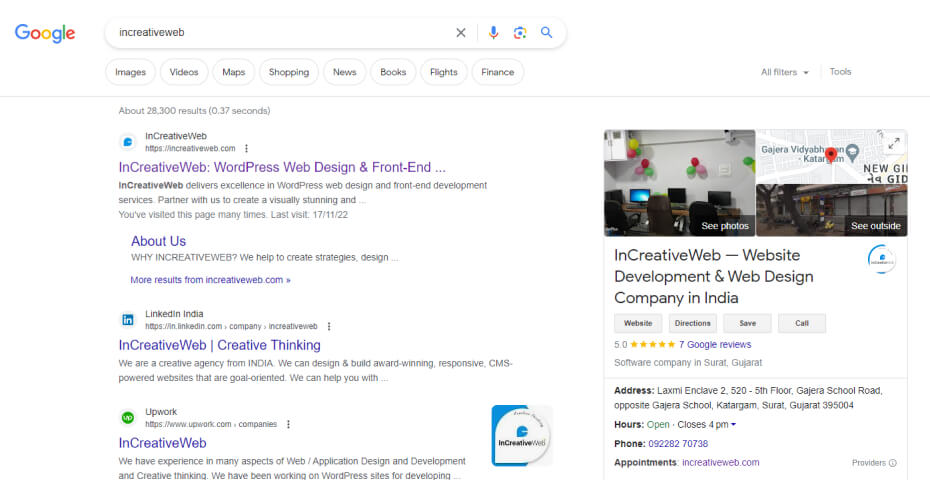
Task: Submit search with magnifying glass icon
Action: pos(547,33)
